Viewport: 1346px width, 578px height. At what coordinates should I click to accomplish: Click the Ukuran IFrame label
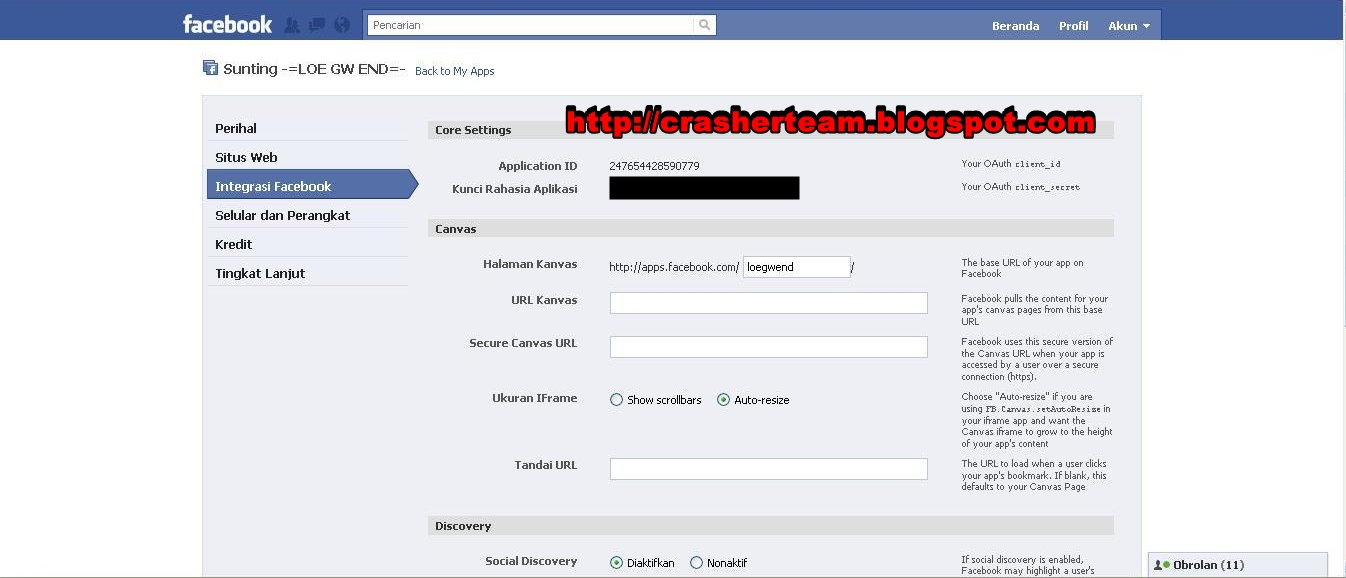(x=535, y=398)
